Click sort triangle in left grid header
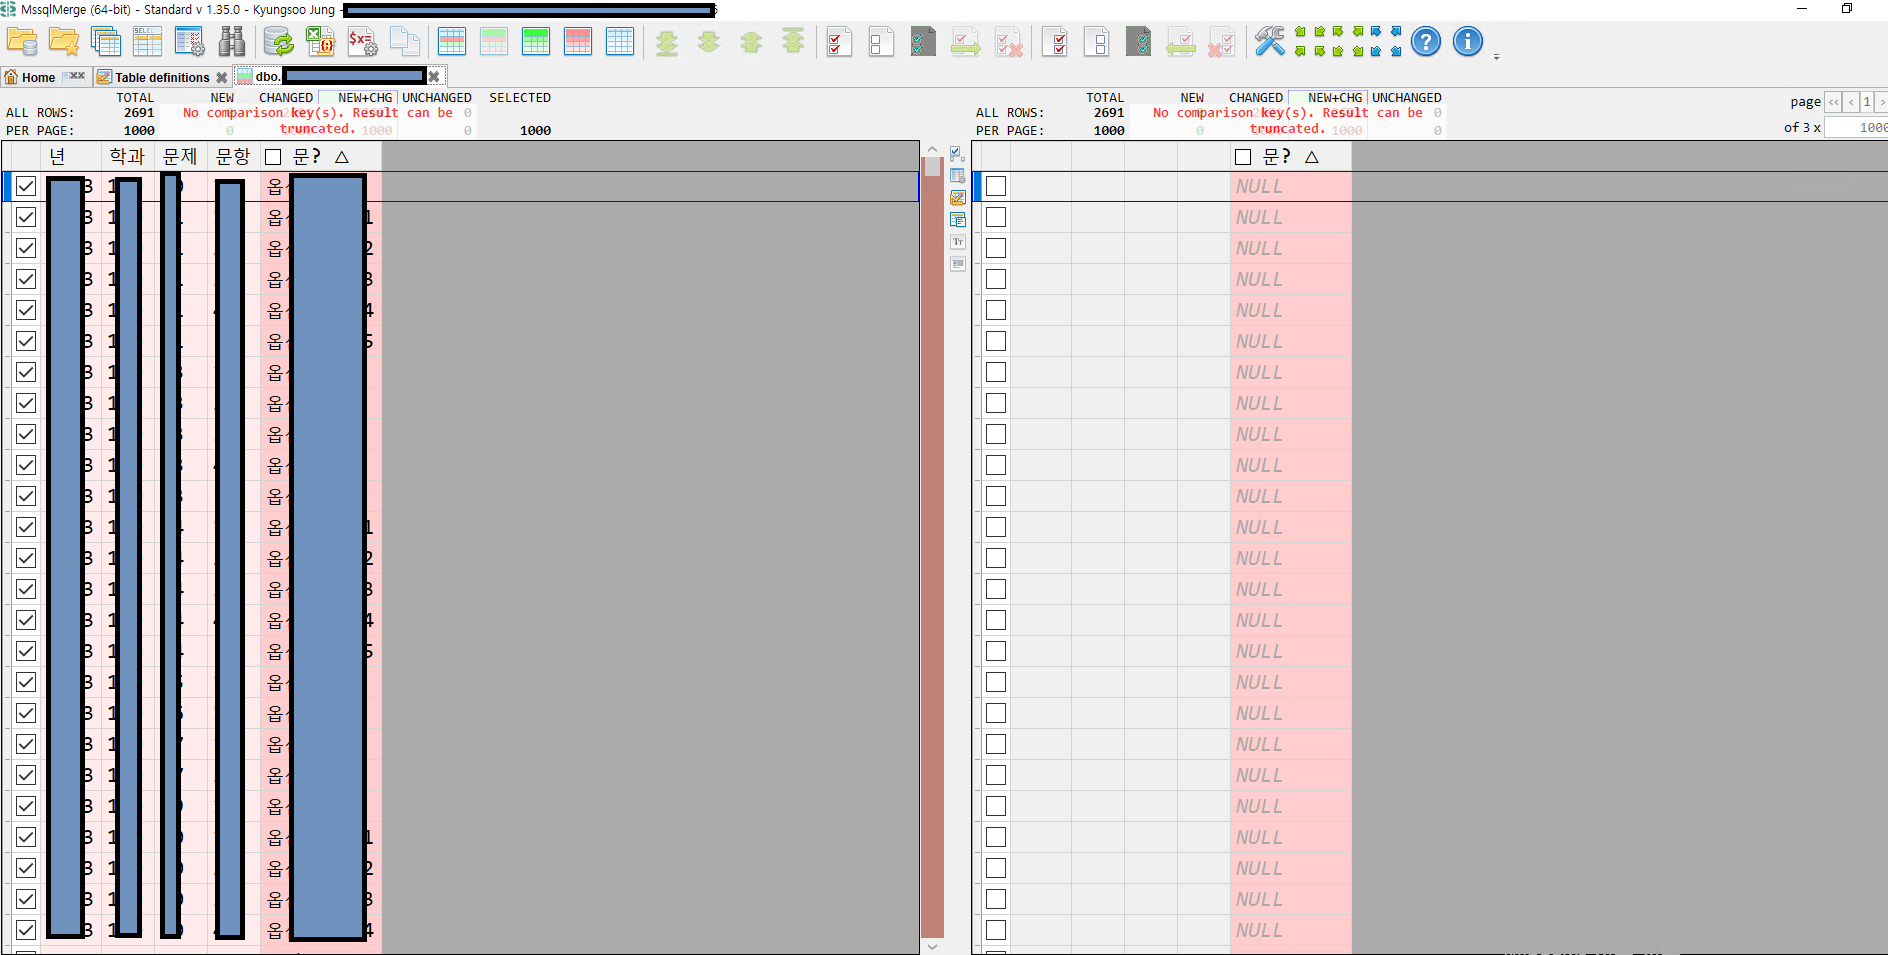 pos(342,157)
